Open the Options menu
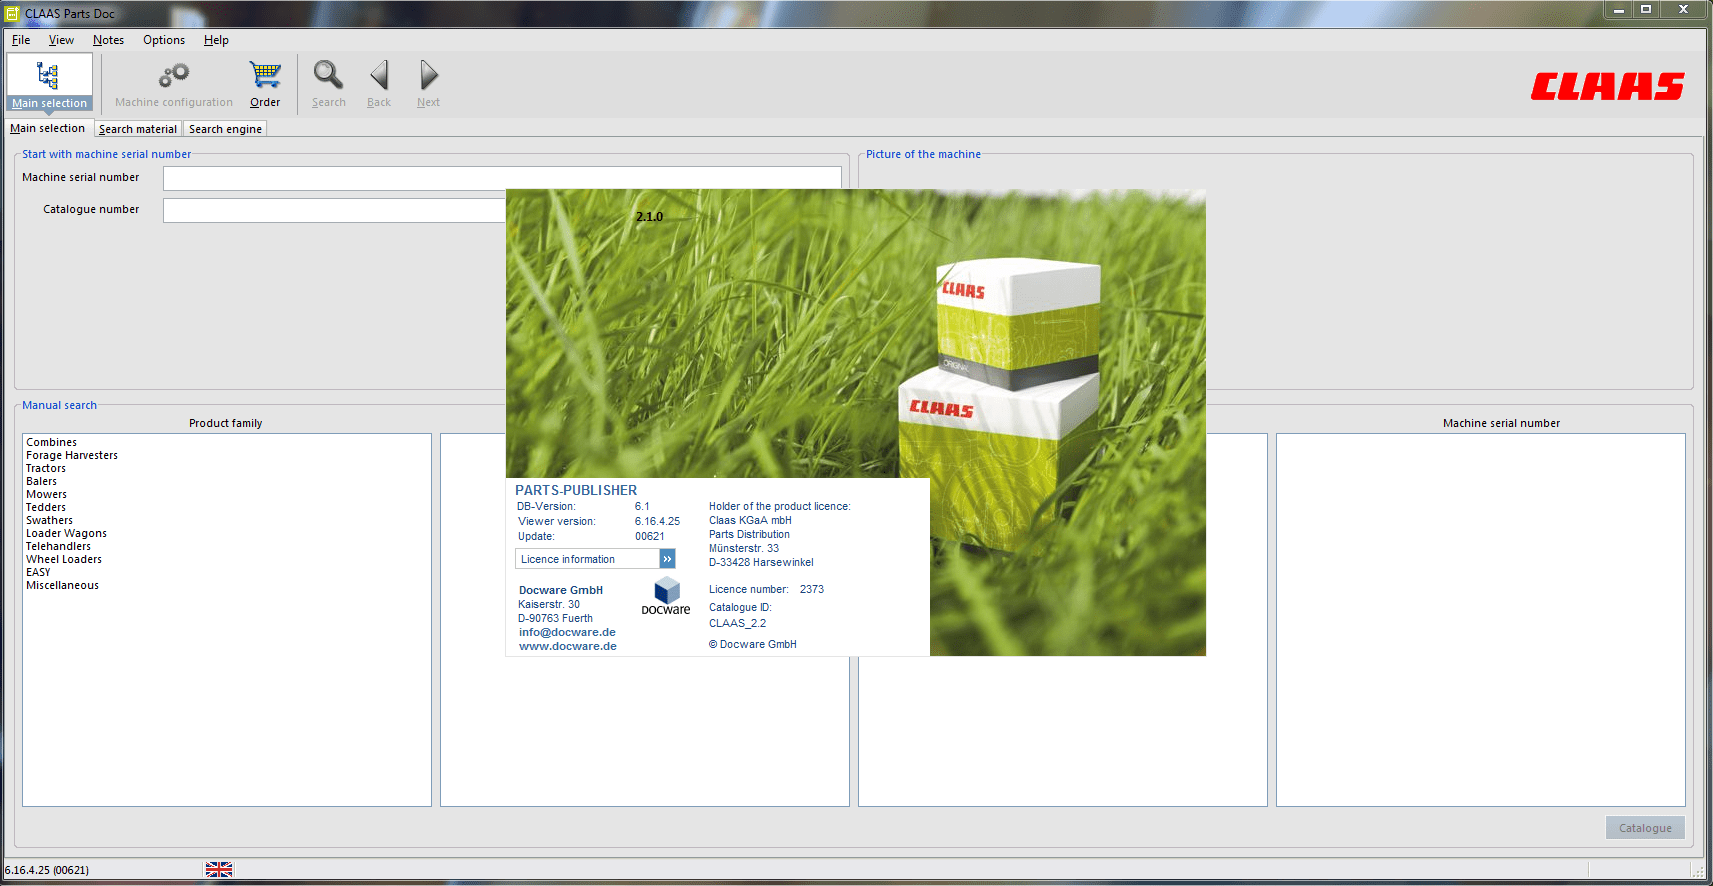Image resolution: width=1713 pixels, height=886 pixels. (x=164, y=40)
